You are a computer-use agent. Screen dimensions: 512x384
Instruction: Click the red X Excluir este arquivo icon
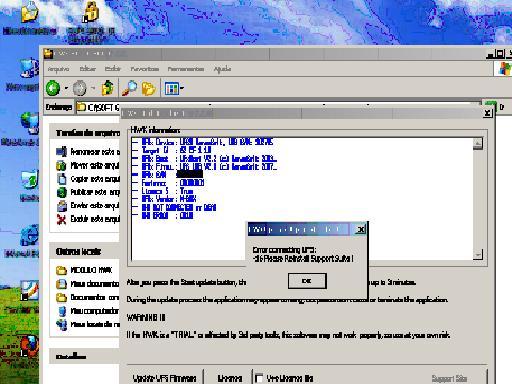[61, 219]
